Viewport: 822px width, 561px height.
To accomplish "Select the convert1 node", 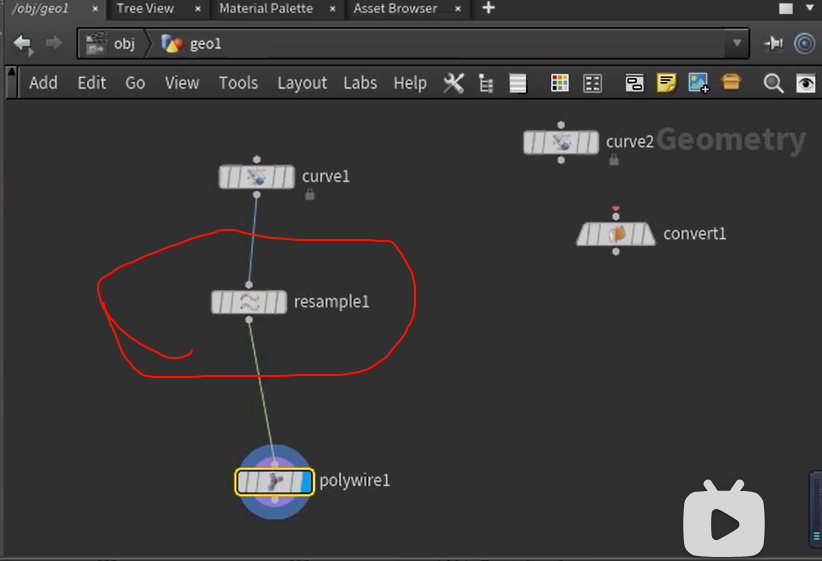I will tap(616, 234).
